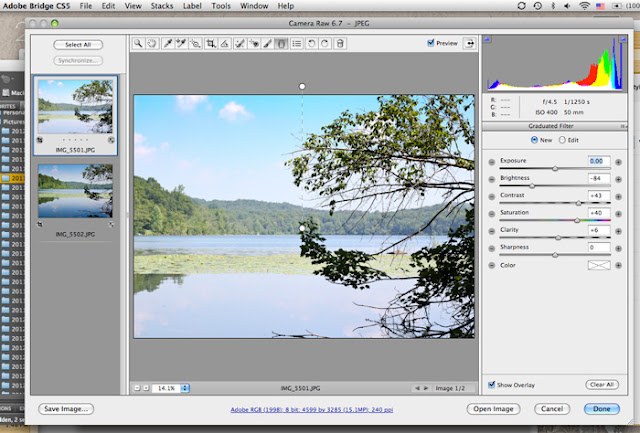640x433 pixels.
Task: Toggle shadow clipping warning in histogram
Action: click(487, 39)
